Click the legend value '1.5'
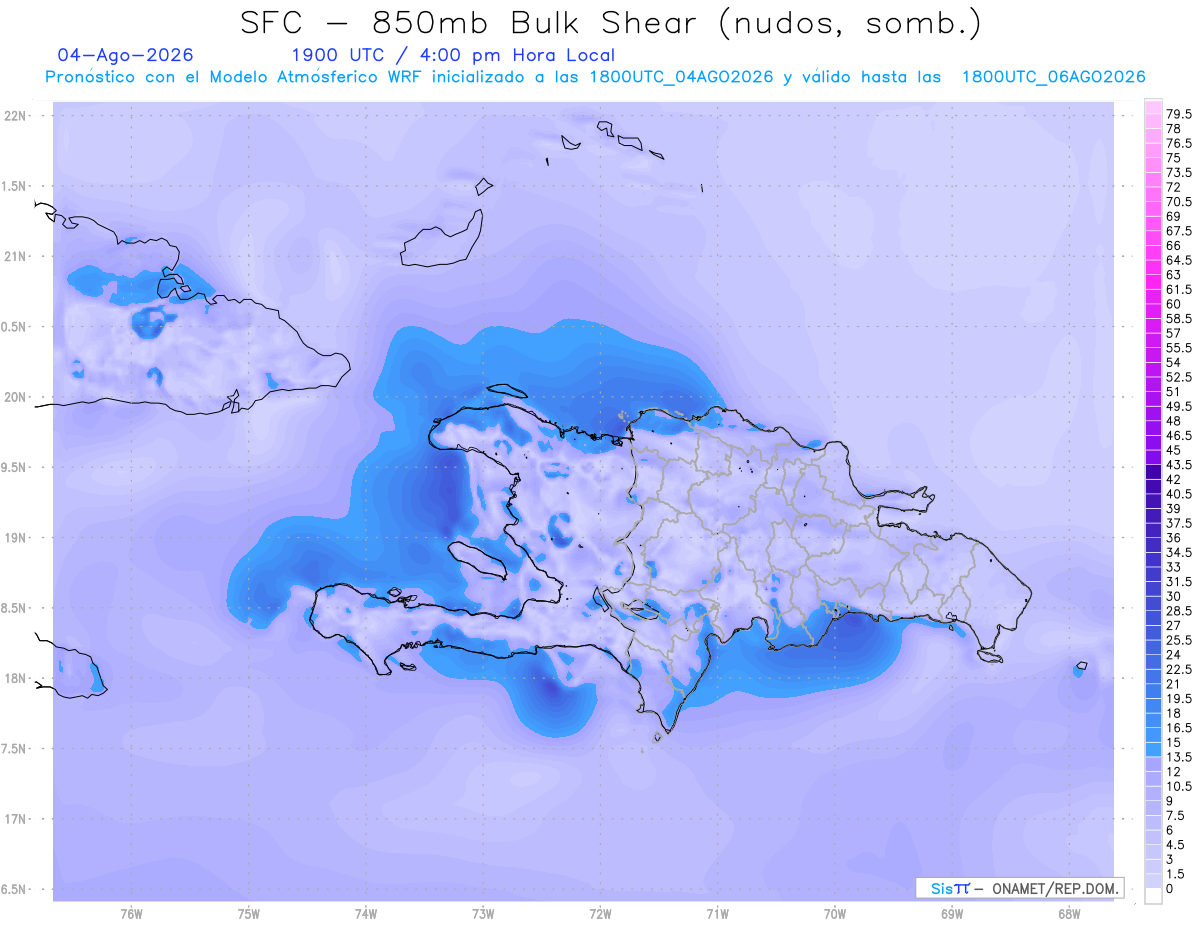 (1175, 874)
